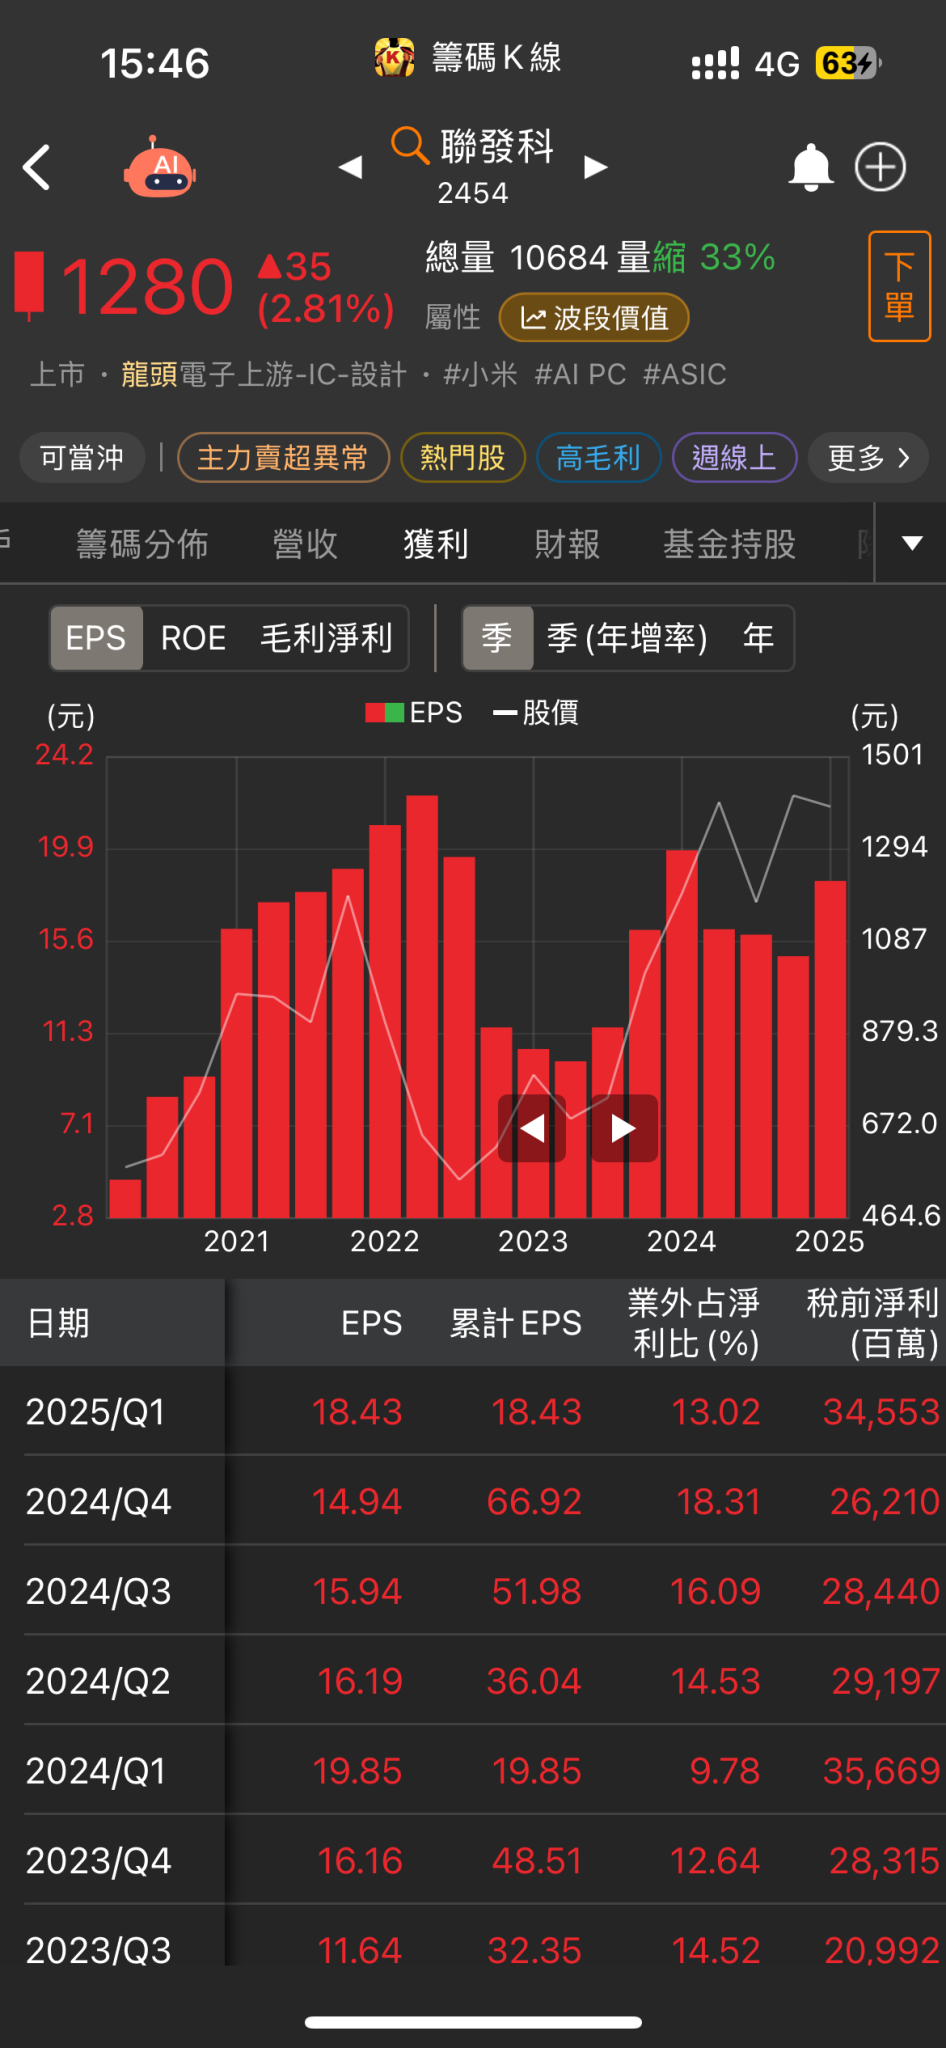The width and height of the screenshot is (946, 2048).
Task: Switch to the 獲利 tab
Action: [x=436, y=544]
